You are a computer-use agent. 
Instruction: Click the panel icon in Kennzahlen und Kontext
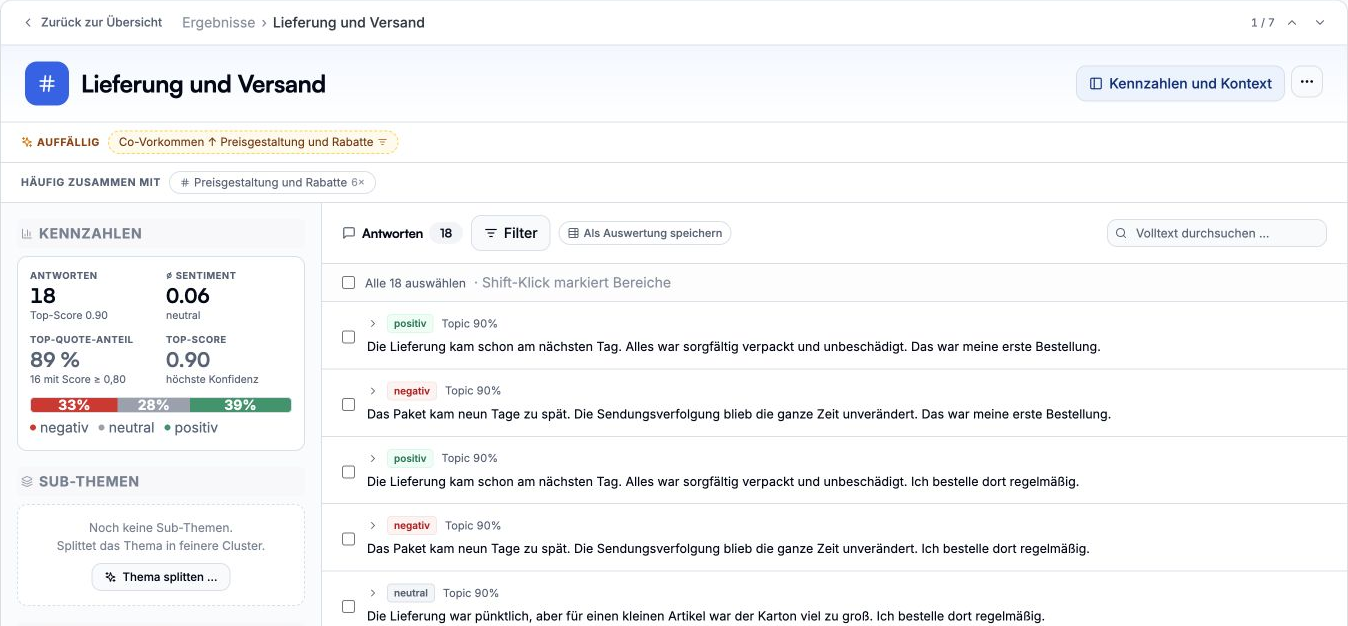[1096, 84]
